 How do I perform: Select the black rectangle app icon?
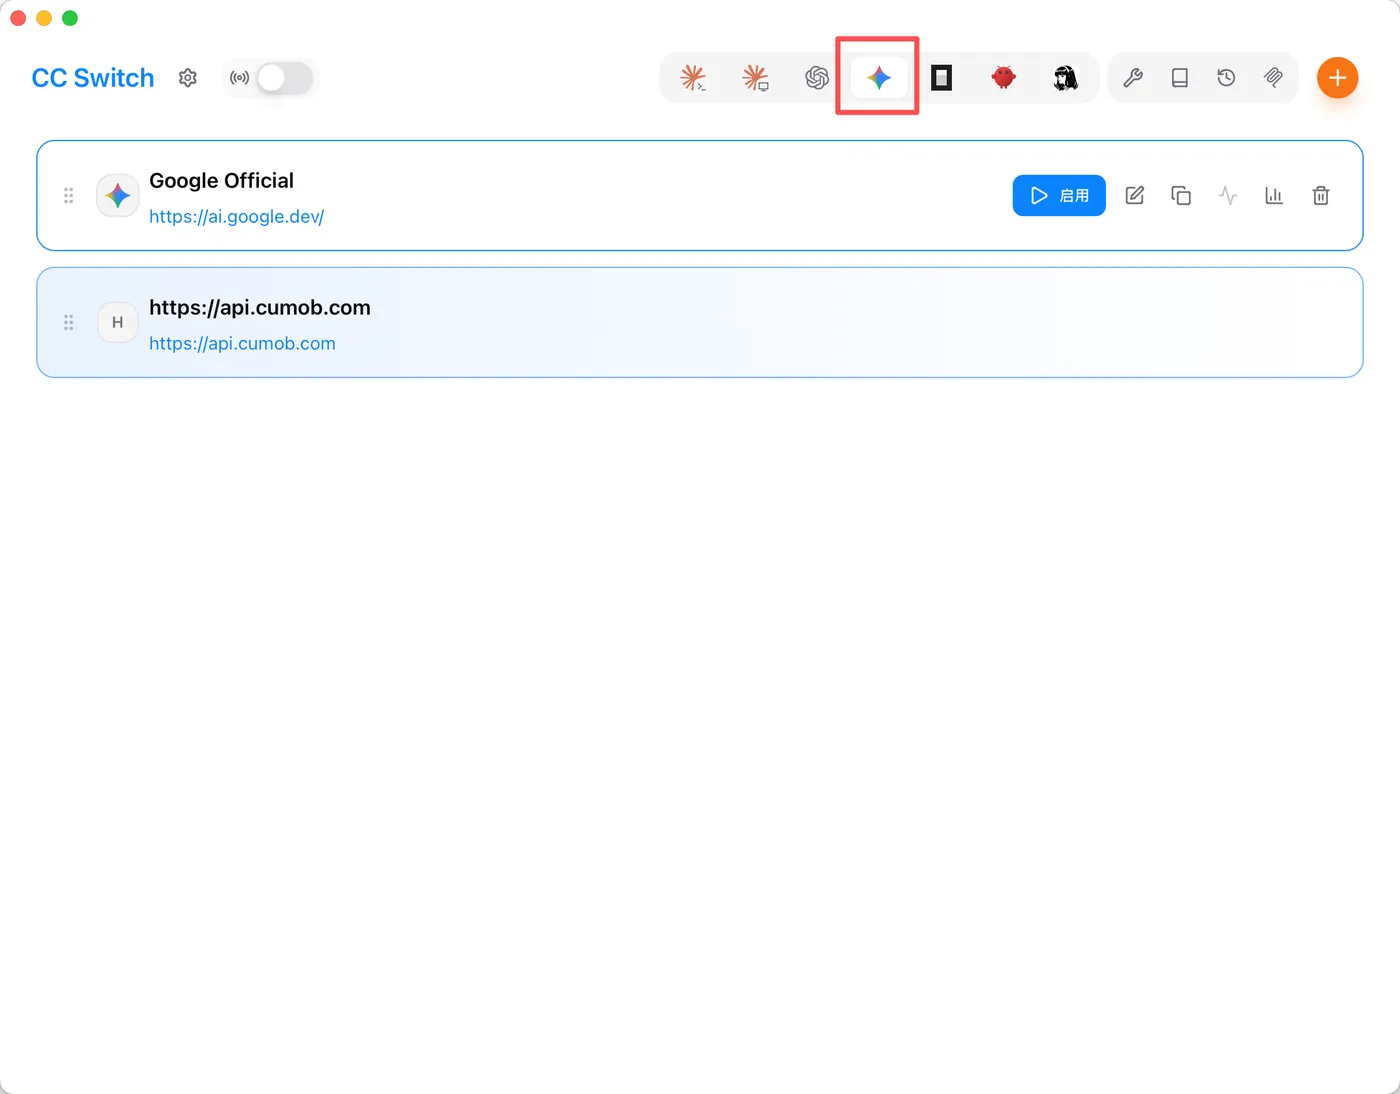941,78
